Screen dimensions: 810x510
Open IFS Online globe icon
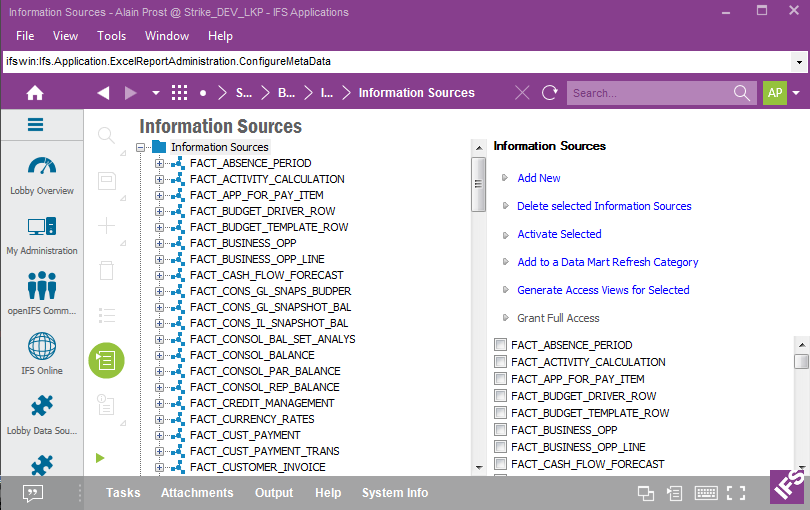tap(41, 350)
